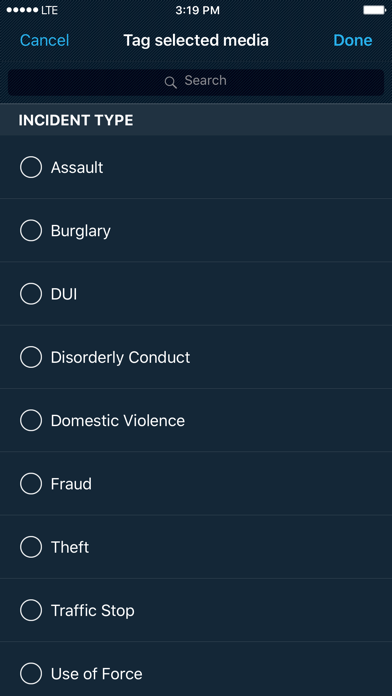Viewport: 392px width, 696px height.
Task: Mark the Domestic Violence radio circle
Action: (31, 420)
